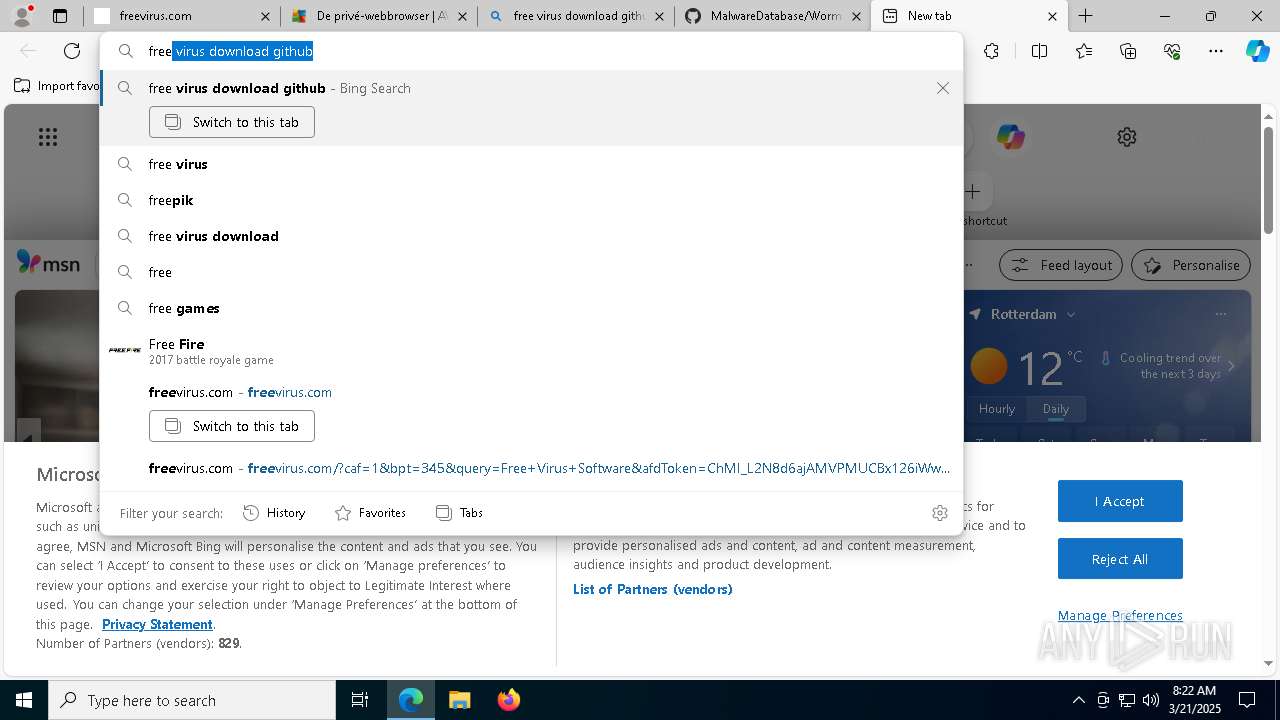The image size is (1280, 720).
Task: Open the Privacy Statement link
Action: [157, 624]
